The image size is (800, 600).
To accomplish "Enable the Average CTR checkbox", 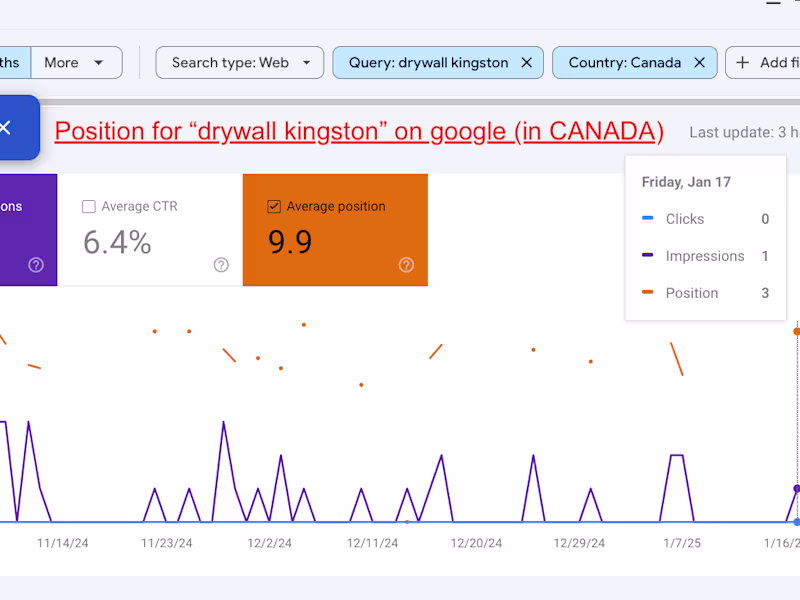I will [x=89, y=207].
